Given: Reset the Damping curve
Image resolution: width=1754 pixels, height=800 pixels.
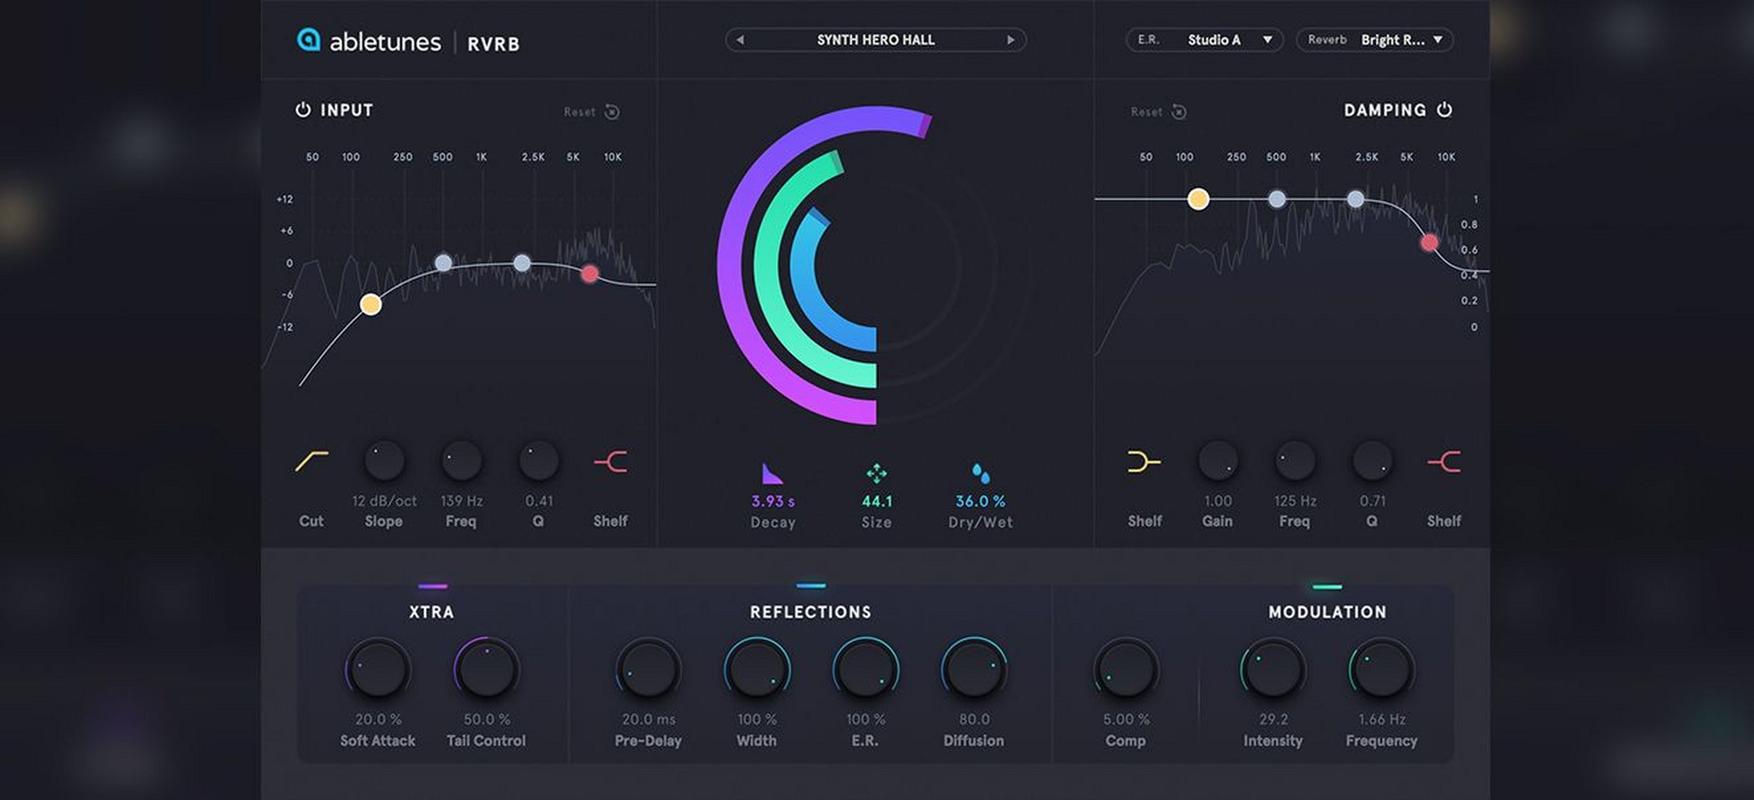Looking at the screenshot, I should [x=1159, y=112].
